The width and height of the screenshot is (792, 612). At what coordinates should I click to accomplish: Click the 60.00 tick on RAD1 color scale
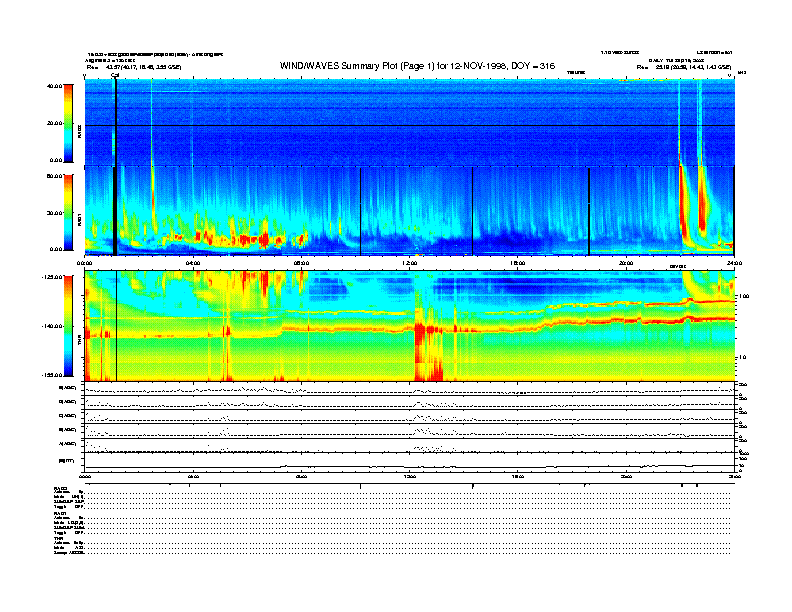(54, 176)
